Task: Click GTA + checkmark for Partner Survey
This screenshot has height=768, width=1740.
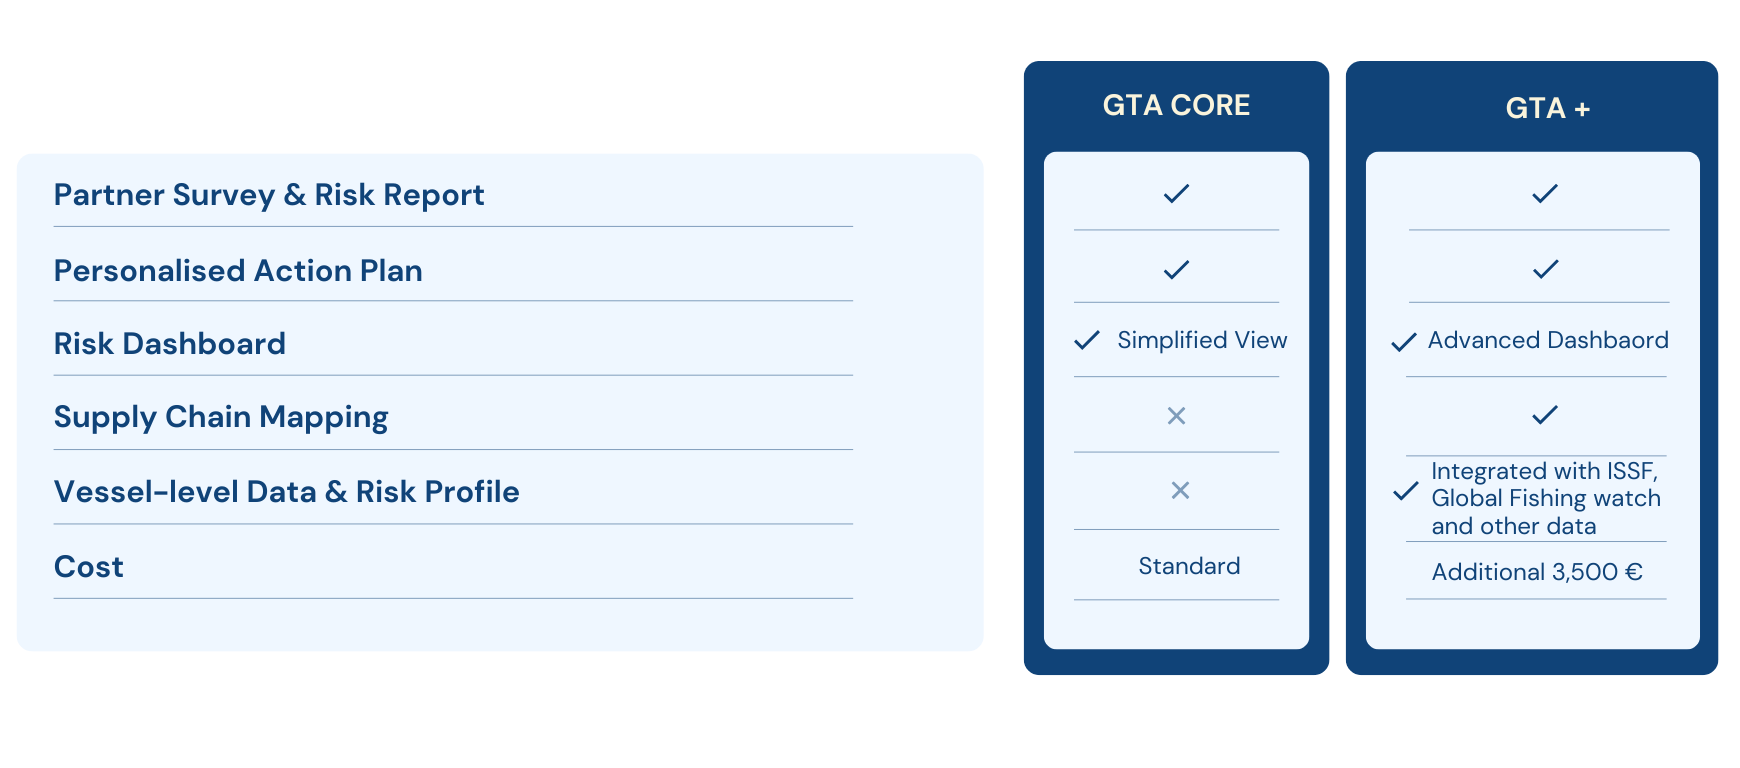Action: [1545, 194]
